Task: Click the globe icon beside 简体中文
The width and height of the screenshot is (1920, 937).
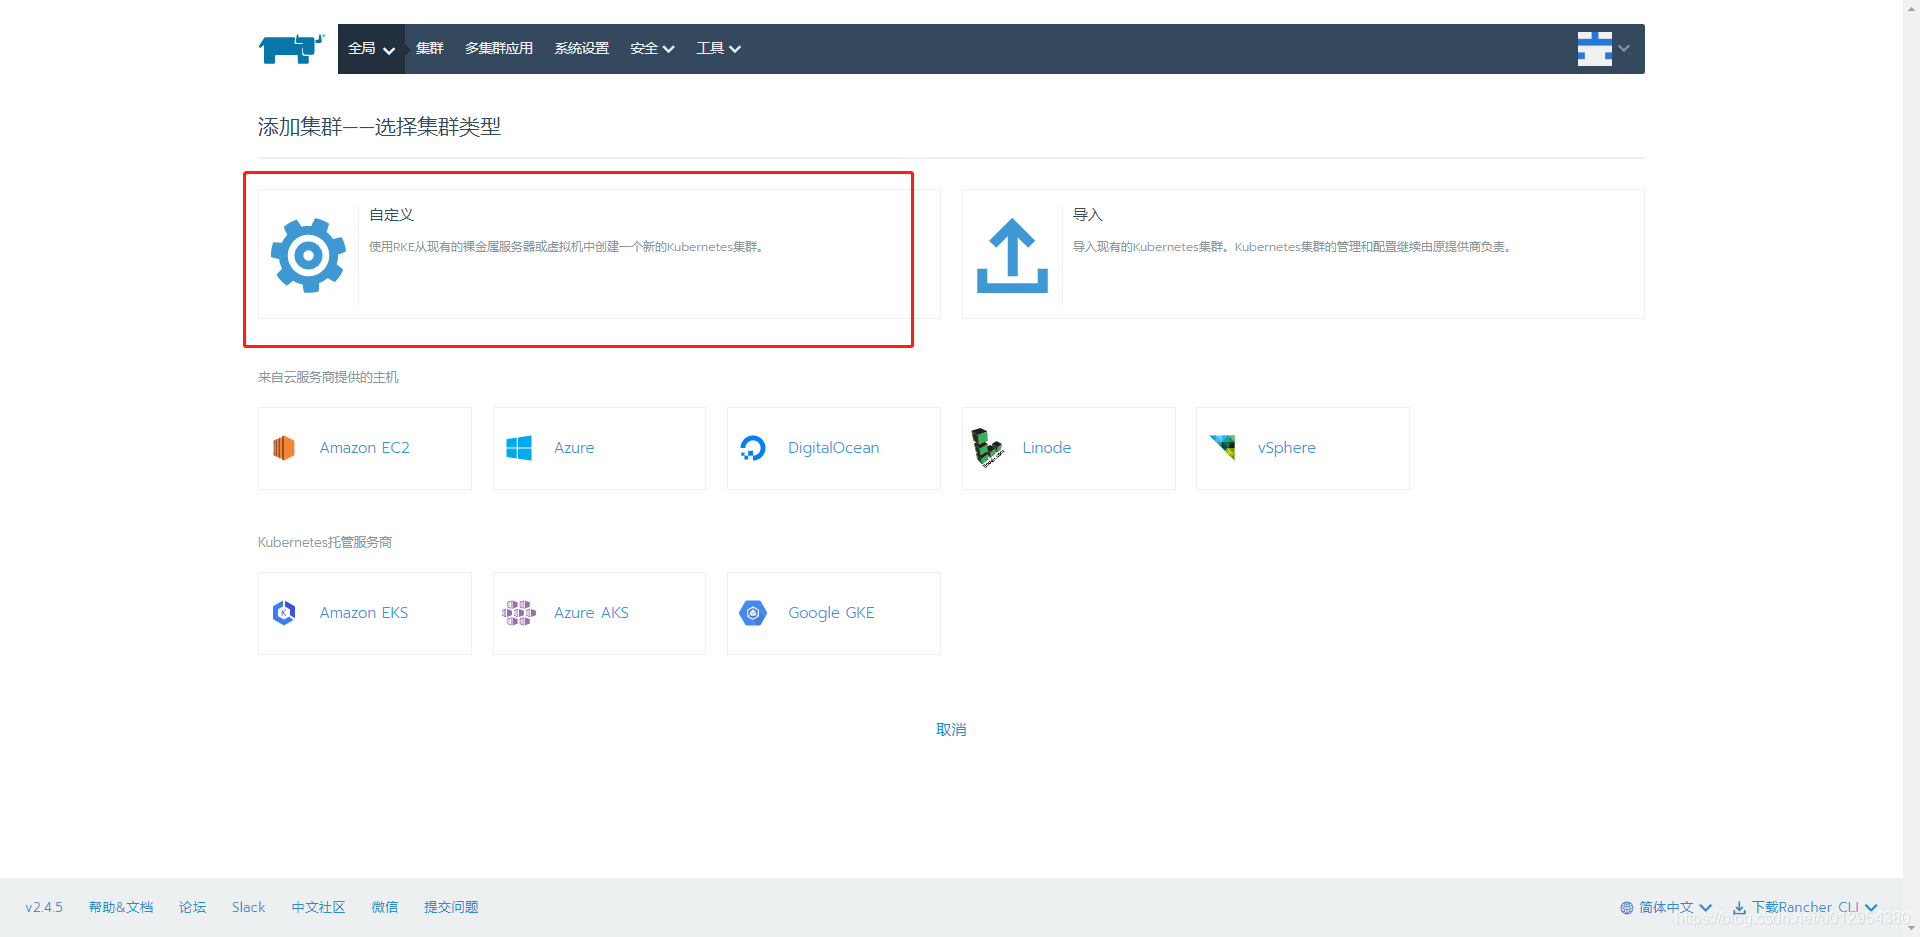Action: click(1627, 908)
